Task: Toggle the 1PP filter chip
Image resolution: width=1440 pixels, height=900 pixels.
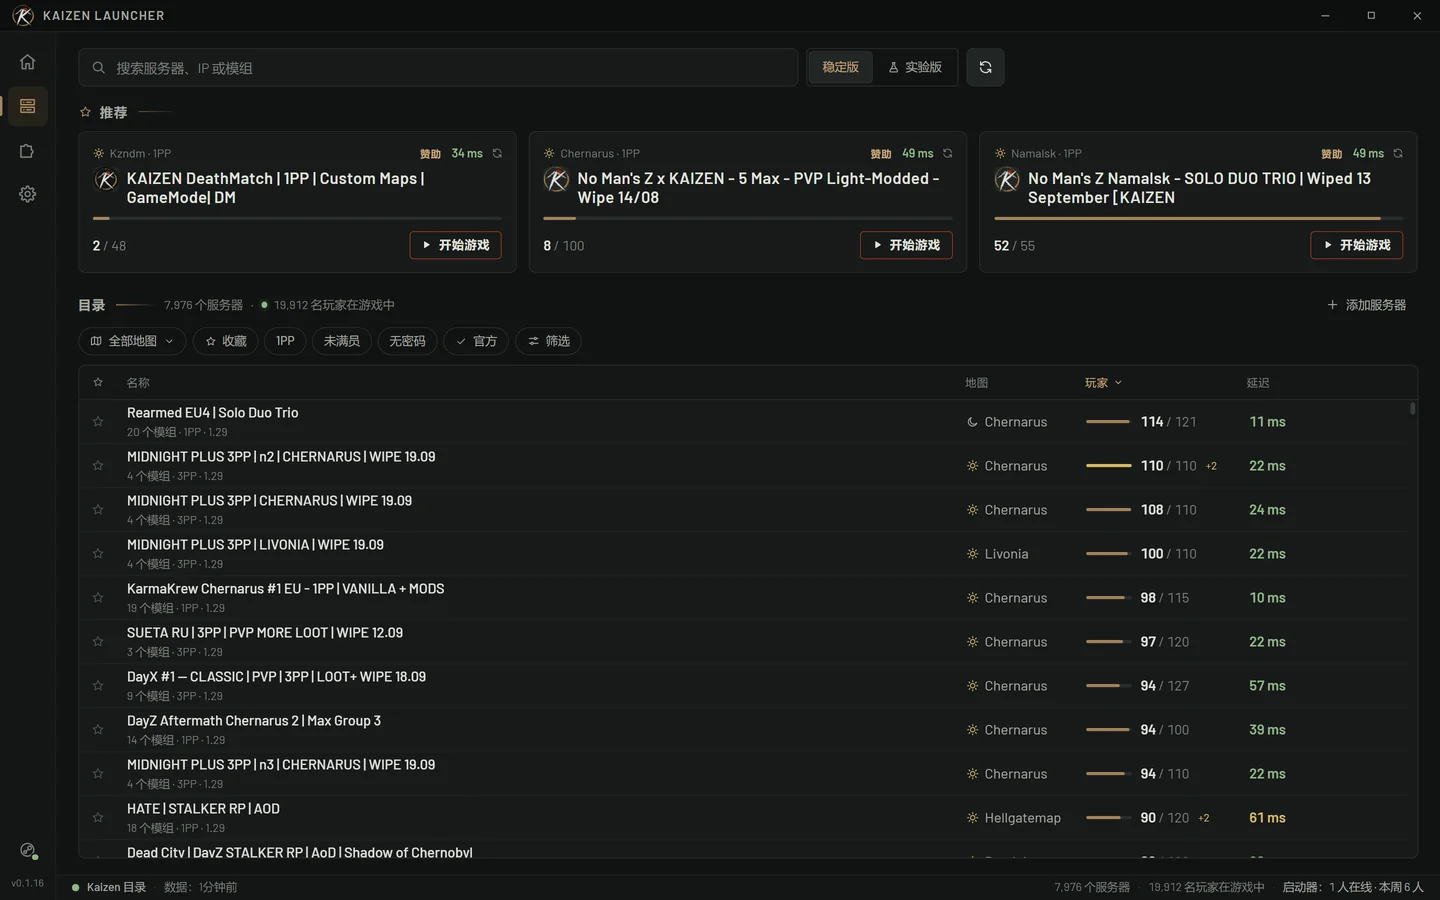Action: point(285,341)
